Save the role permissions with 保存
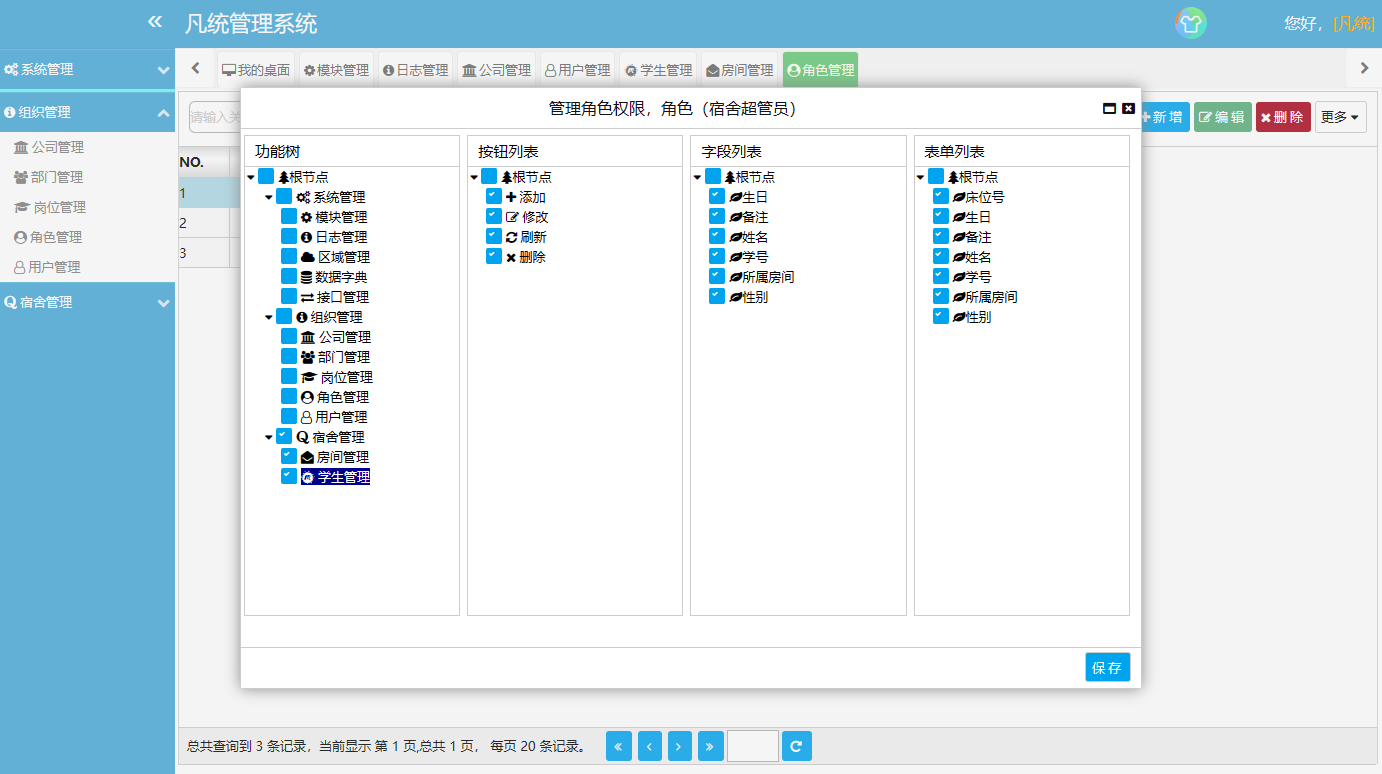The height and width of the screenshot is (774, 1382). [1108, 668]
